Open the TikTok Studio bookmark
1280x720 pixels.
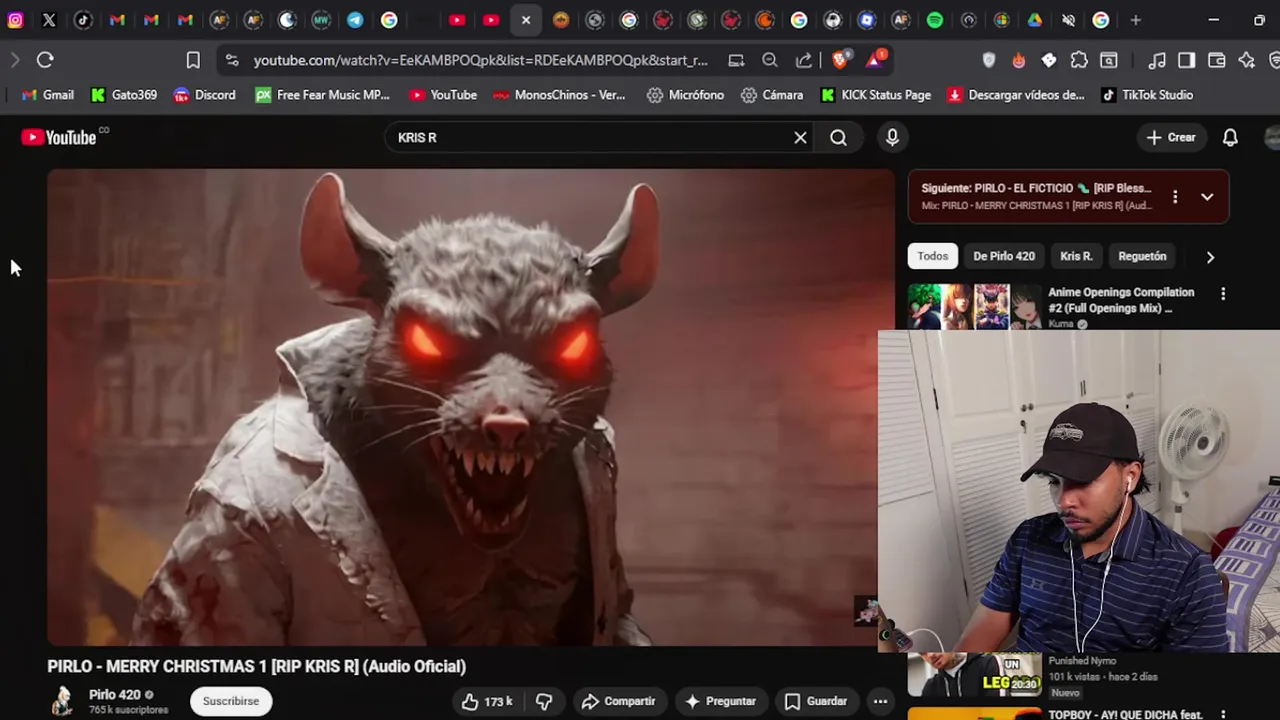coord(1146,95)
